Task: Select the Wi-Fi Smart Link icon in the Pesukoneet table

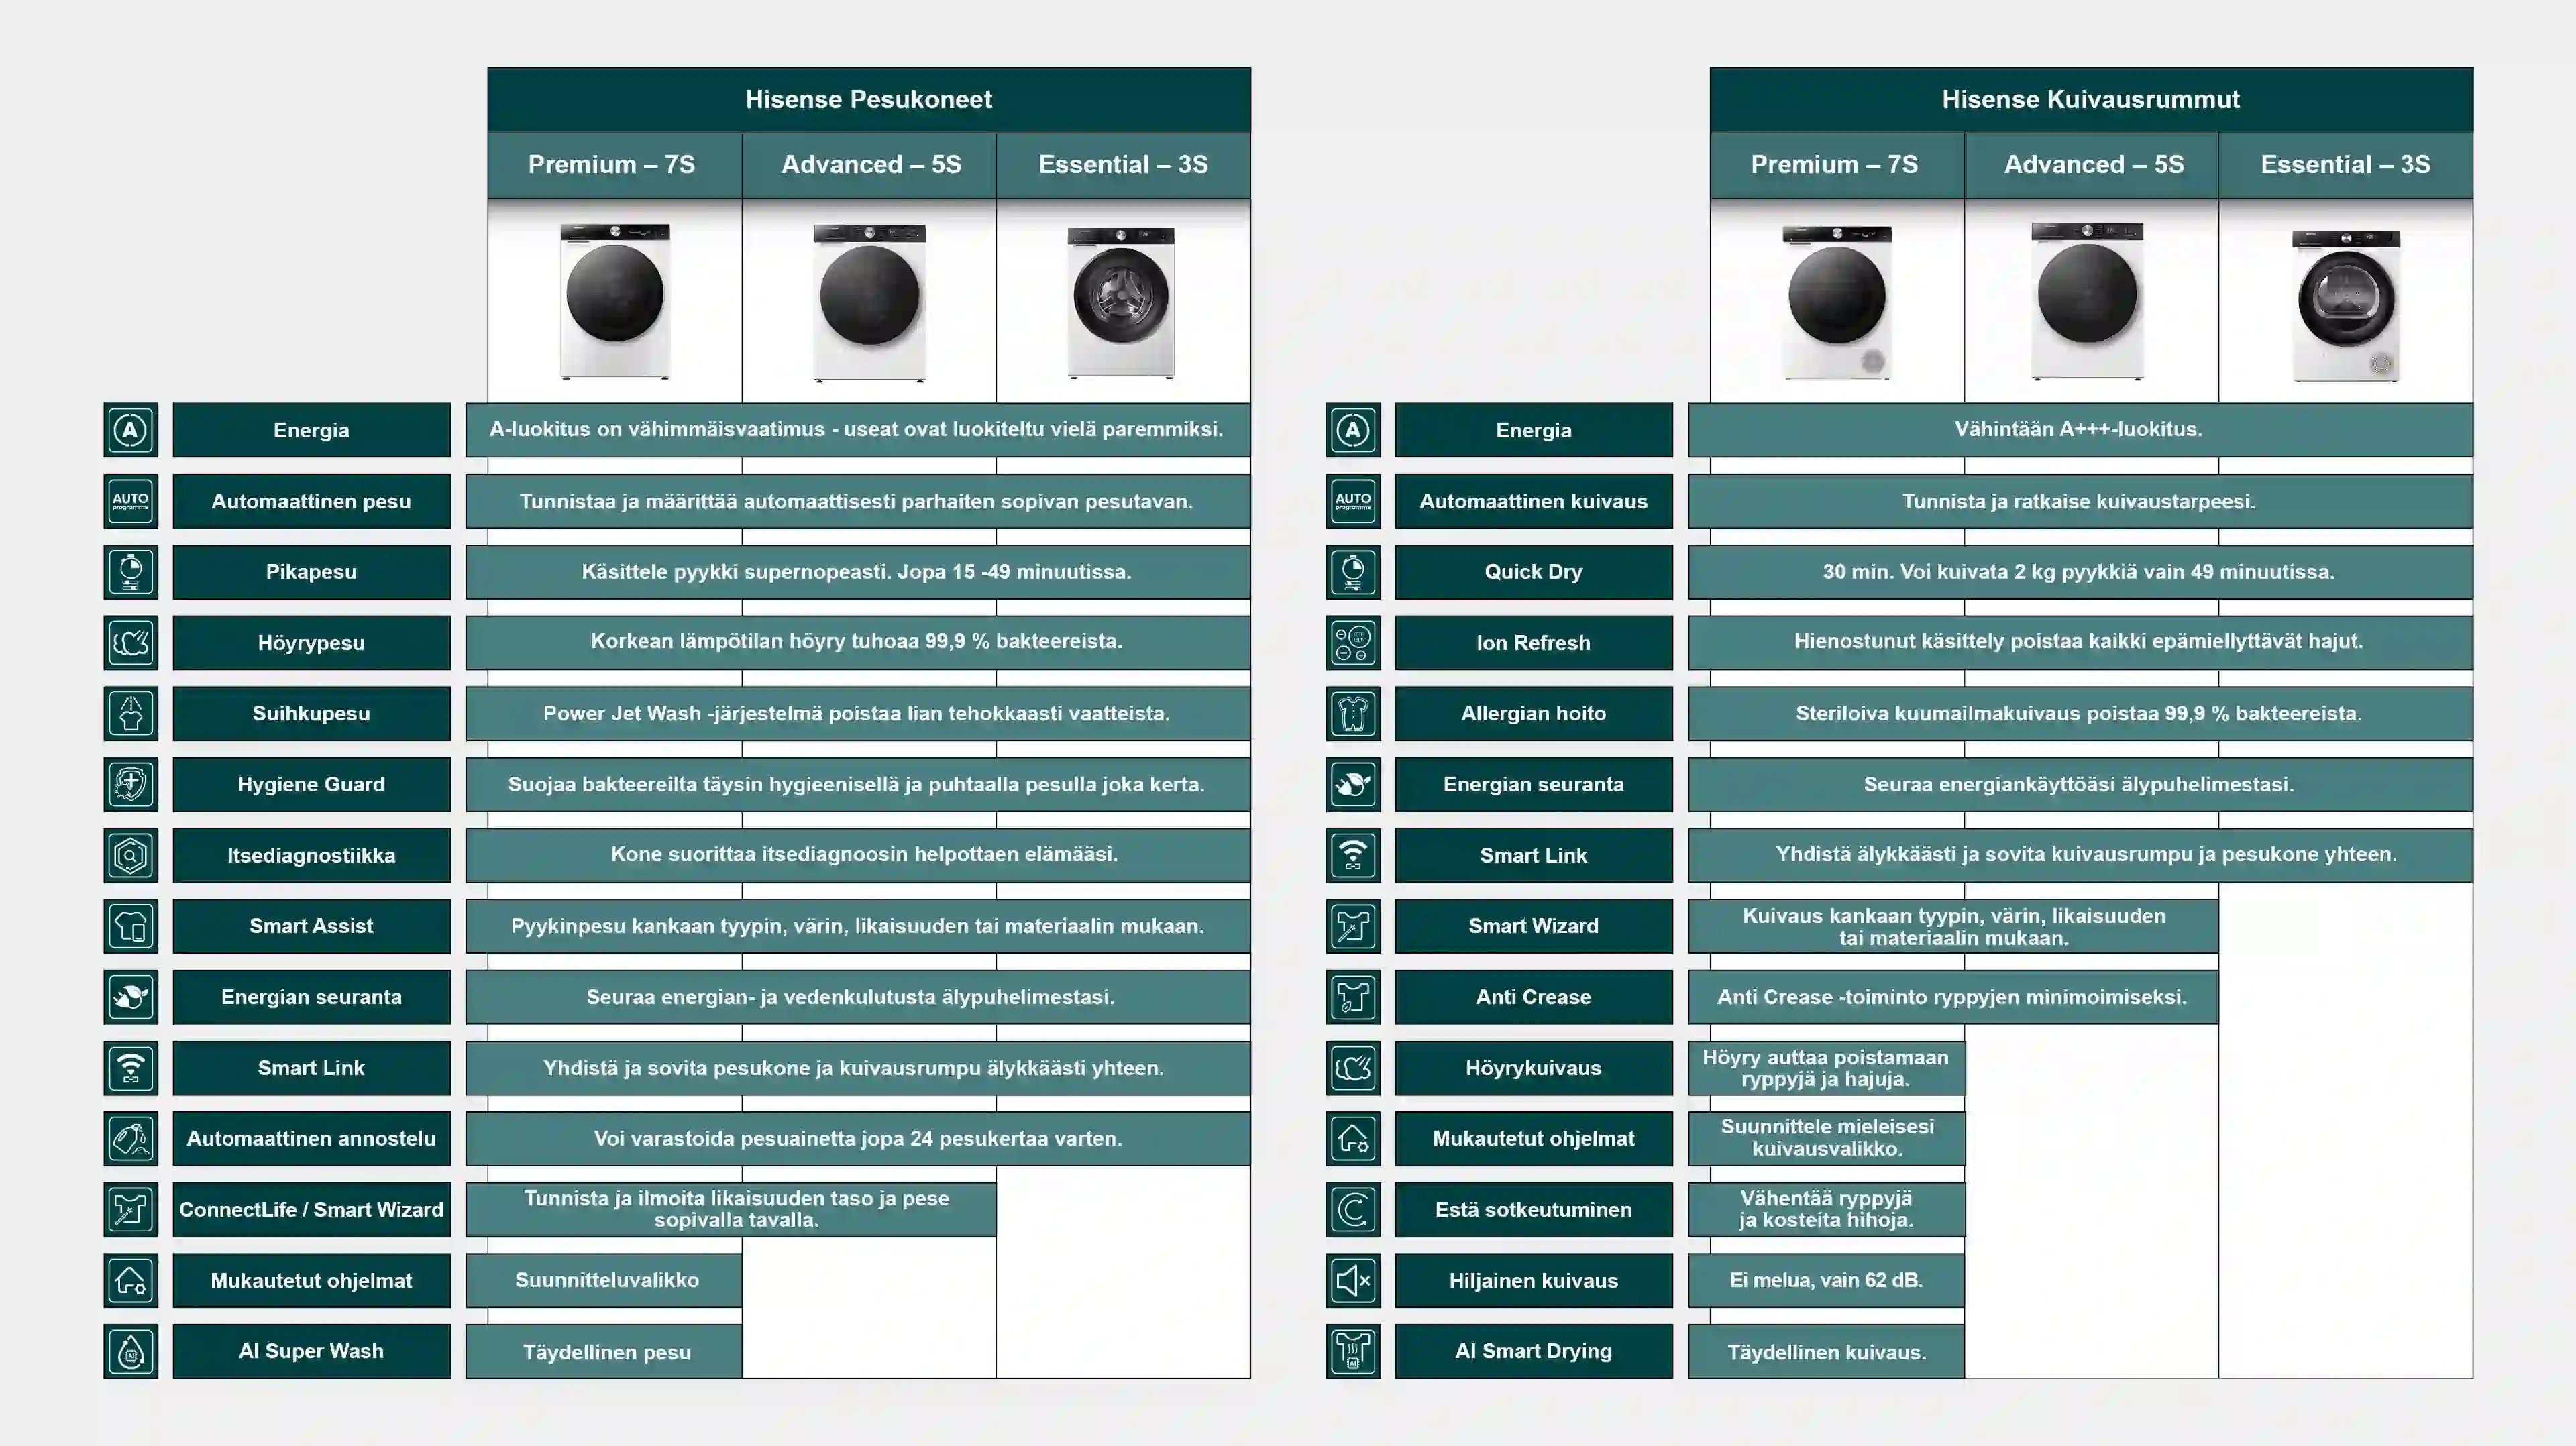Action: pyautogui.click(x=131, y=1068)
